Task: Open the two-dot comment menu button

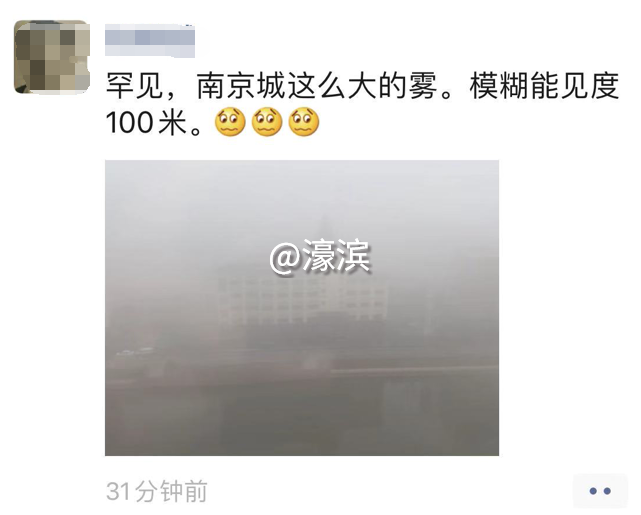Action: point(600,491)
